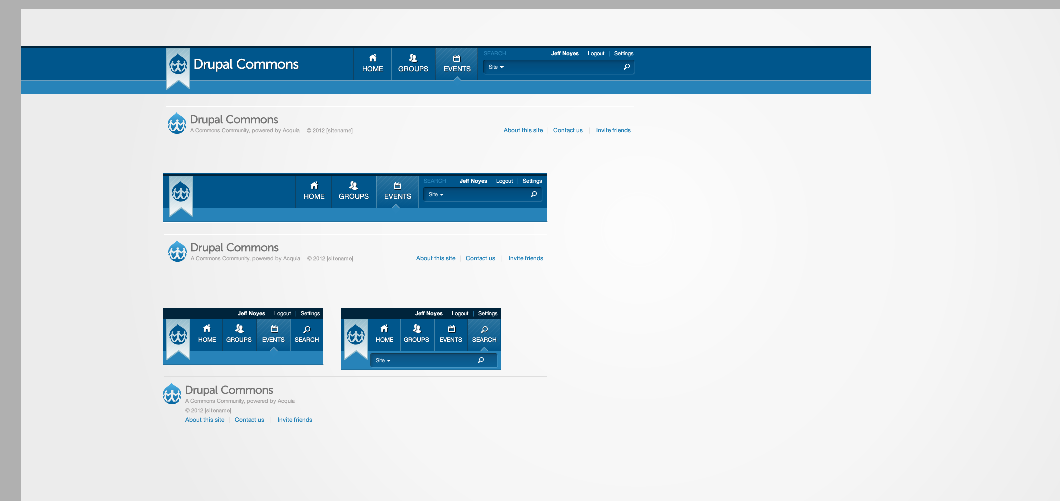This screenshot has width=1060, height=501.
Task: Click Logout in the full-width top header
Action: click(596, 53)
